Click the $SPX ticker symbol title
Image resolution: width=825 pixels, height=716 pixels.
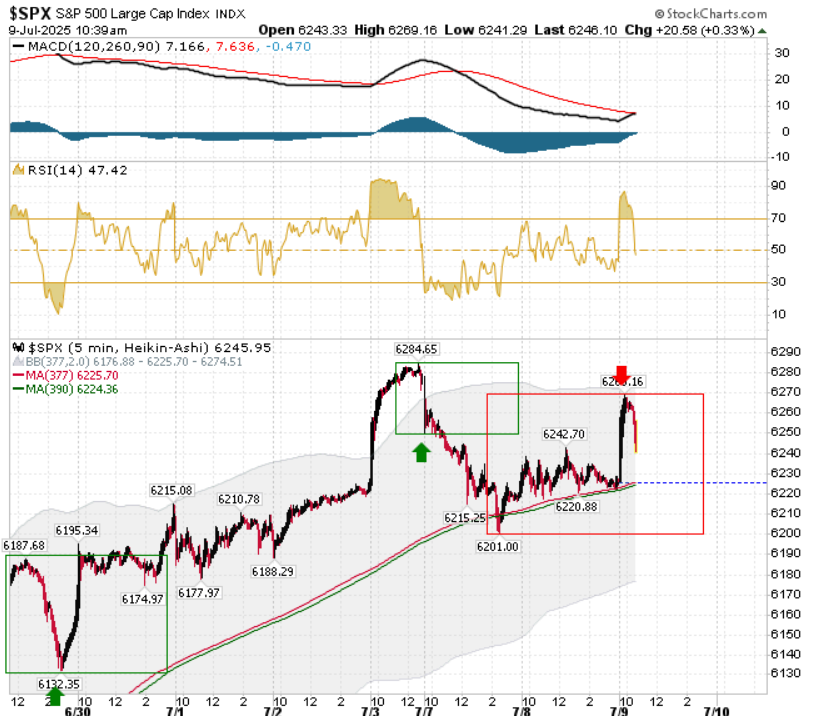coord(30,13)
